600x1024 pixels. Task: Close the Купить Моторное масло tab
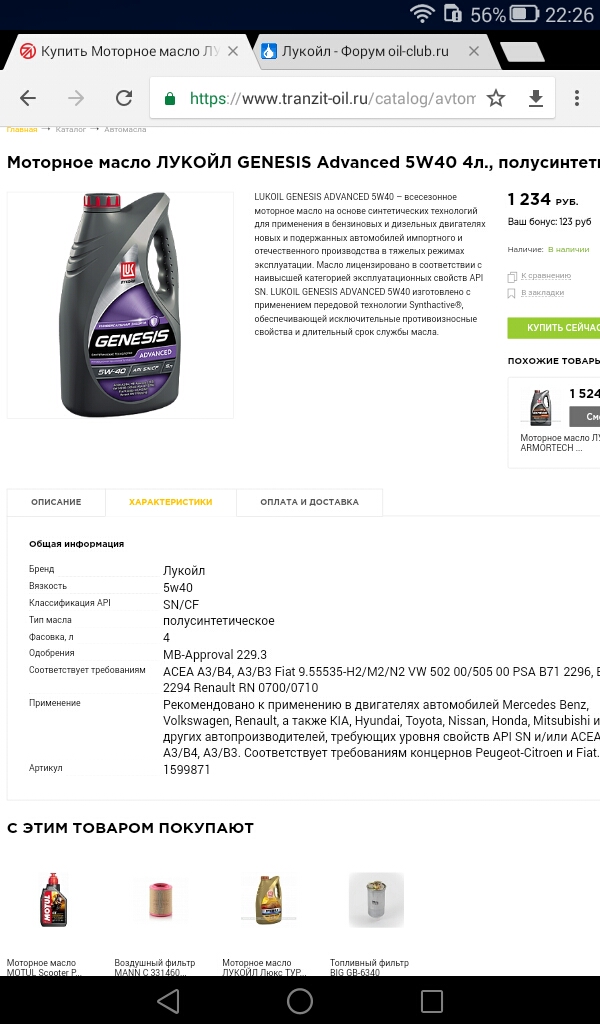coord(233,52)
